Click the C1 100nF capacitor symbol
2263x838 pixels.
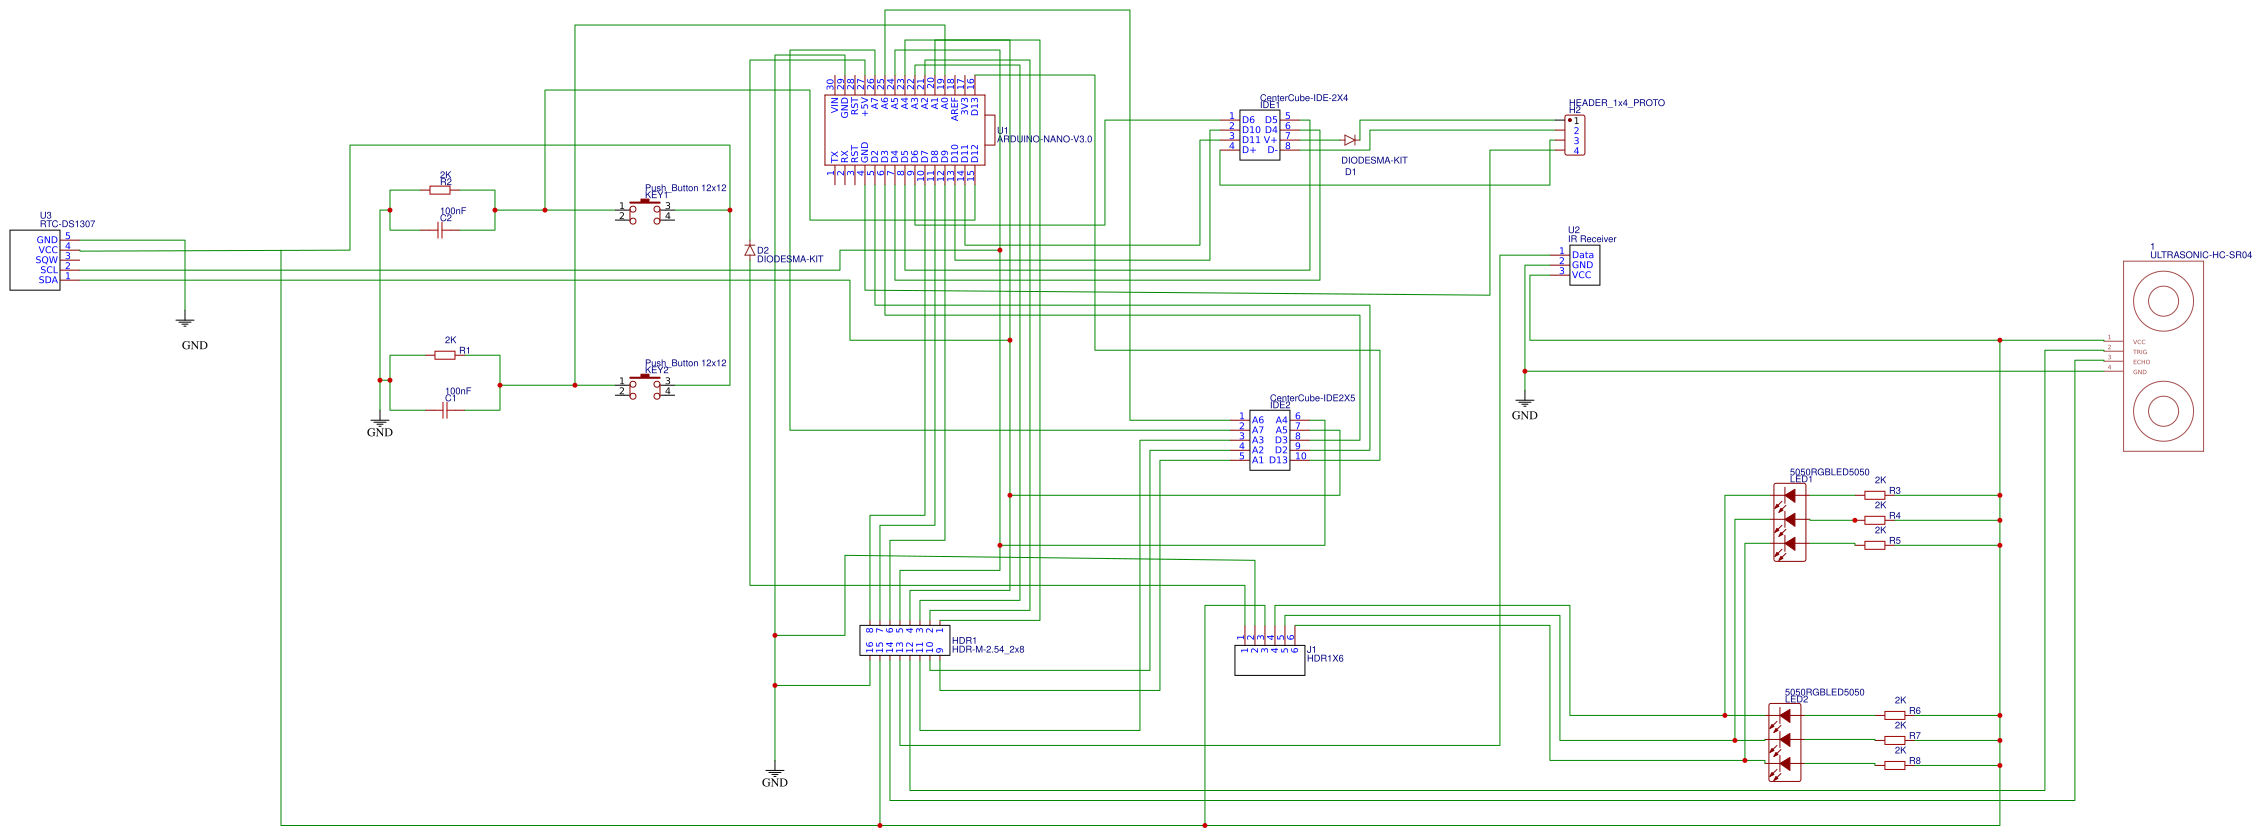click(x=445, y=410)
